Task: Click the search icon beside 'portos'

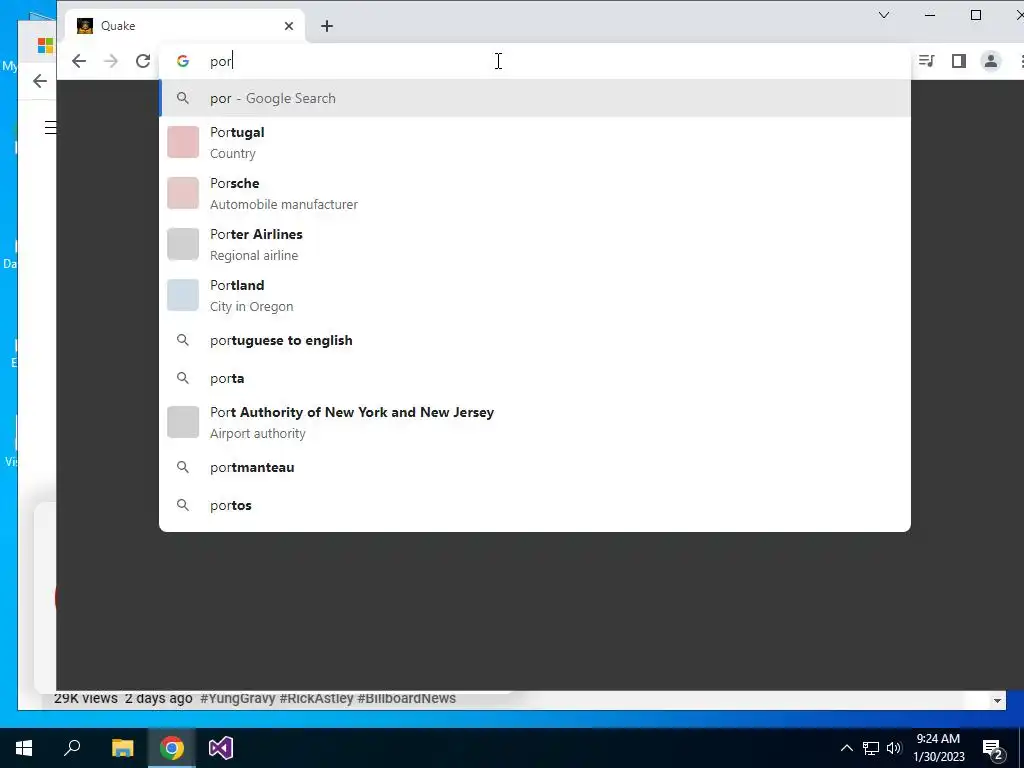Action: 183,505
